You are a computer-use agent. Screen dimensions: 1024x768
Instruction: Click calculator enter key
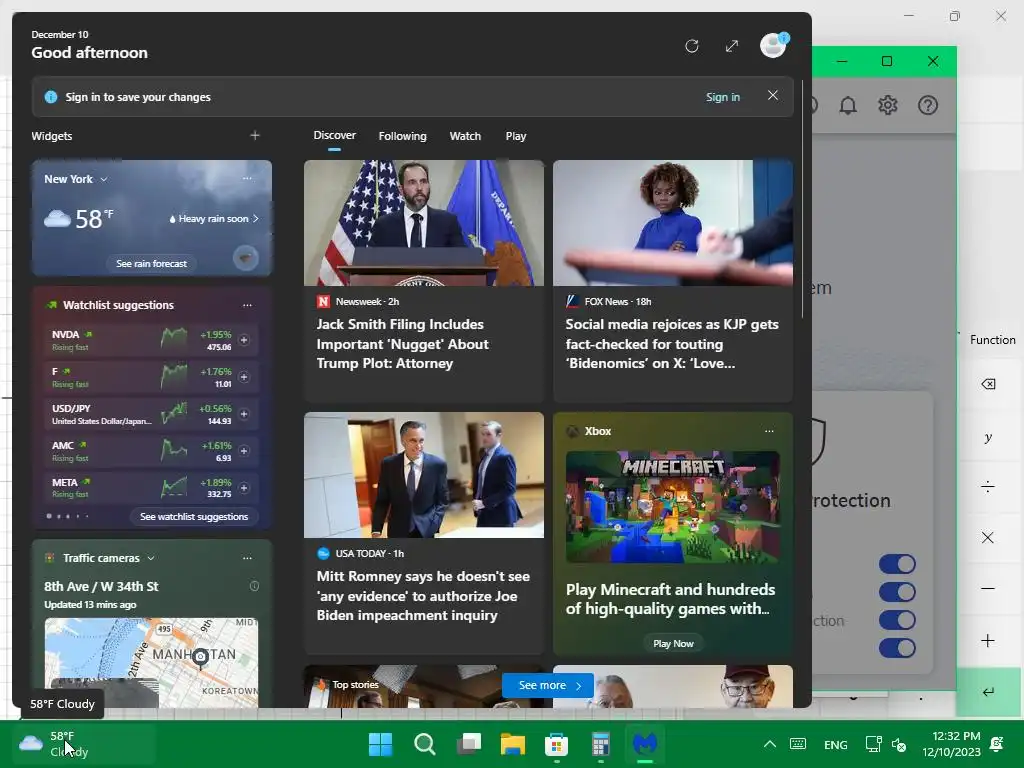click(x=989, y=692)
